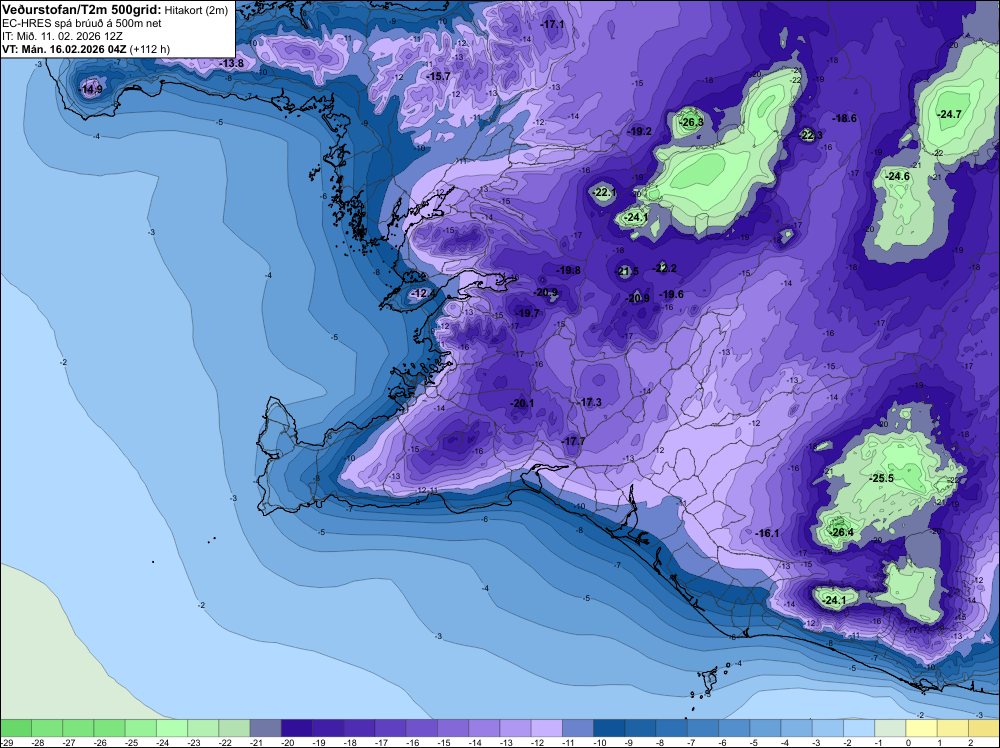Click the -12.4 coastal temperature value

(423, 293)
